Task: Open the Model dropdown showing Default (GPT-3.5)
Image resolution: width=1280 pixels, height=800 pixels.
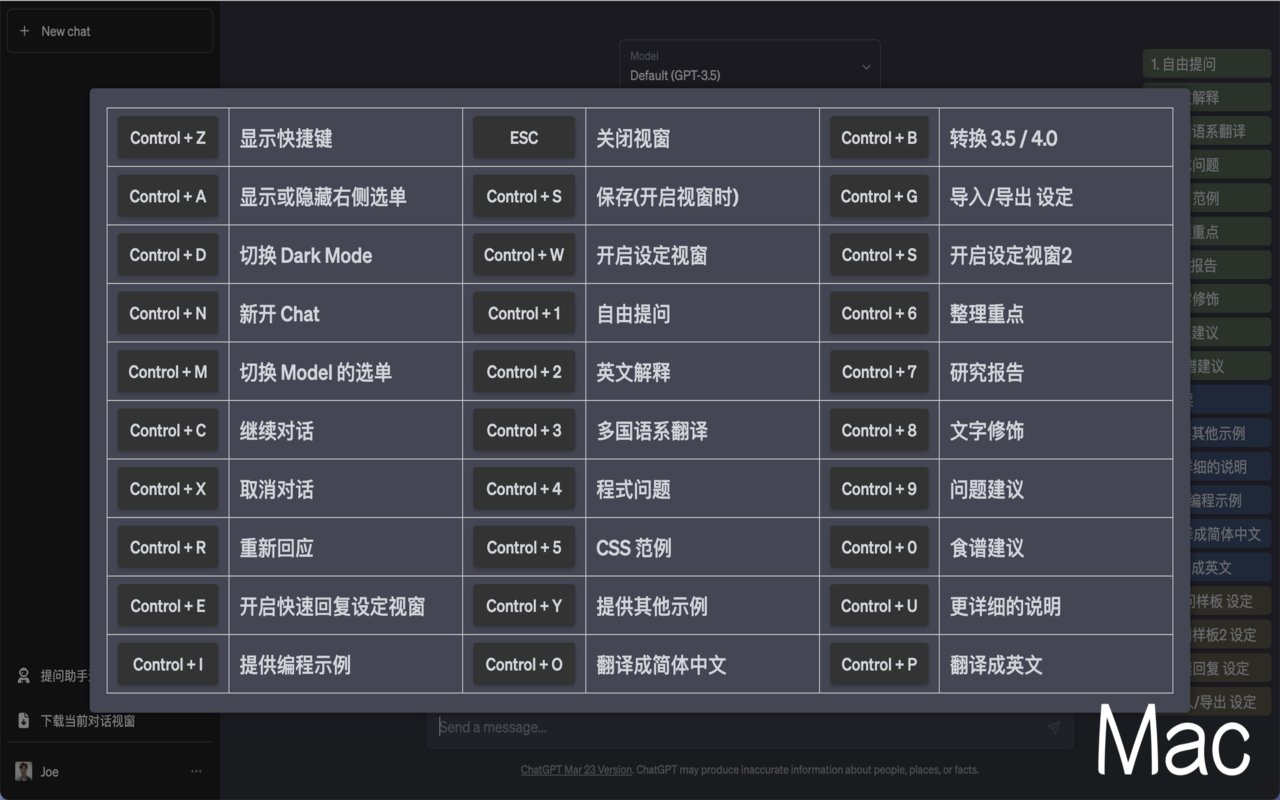Action: pos(750,66)
